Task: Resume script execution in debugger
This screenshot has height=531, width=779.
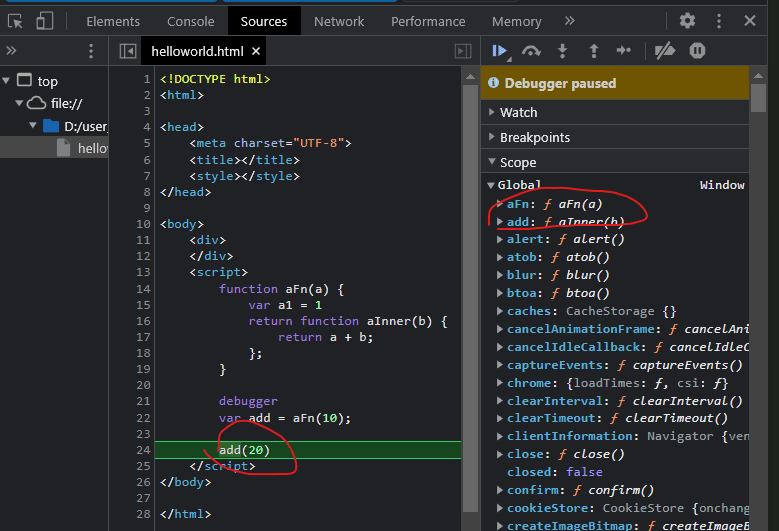Action: [500, 51]
